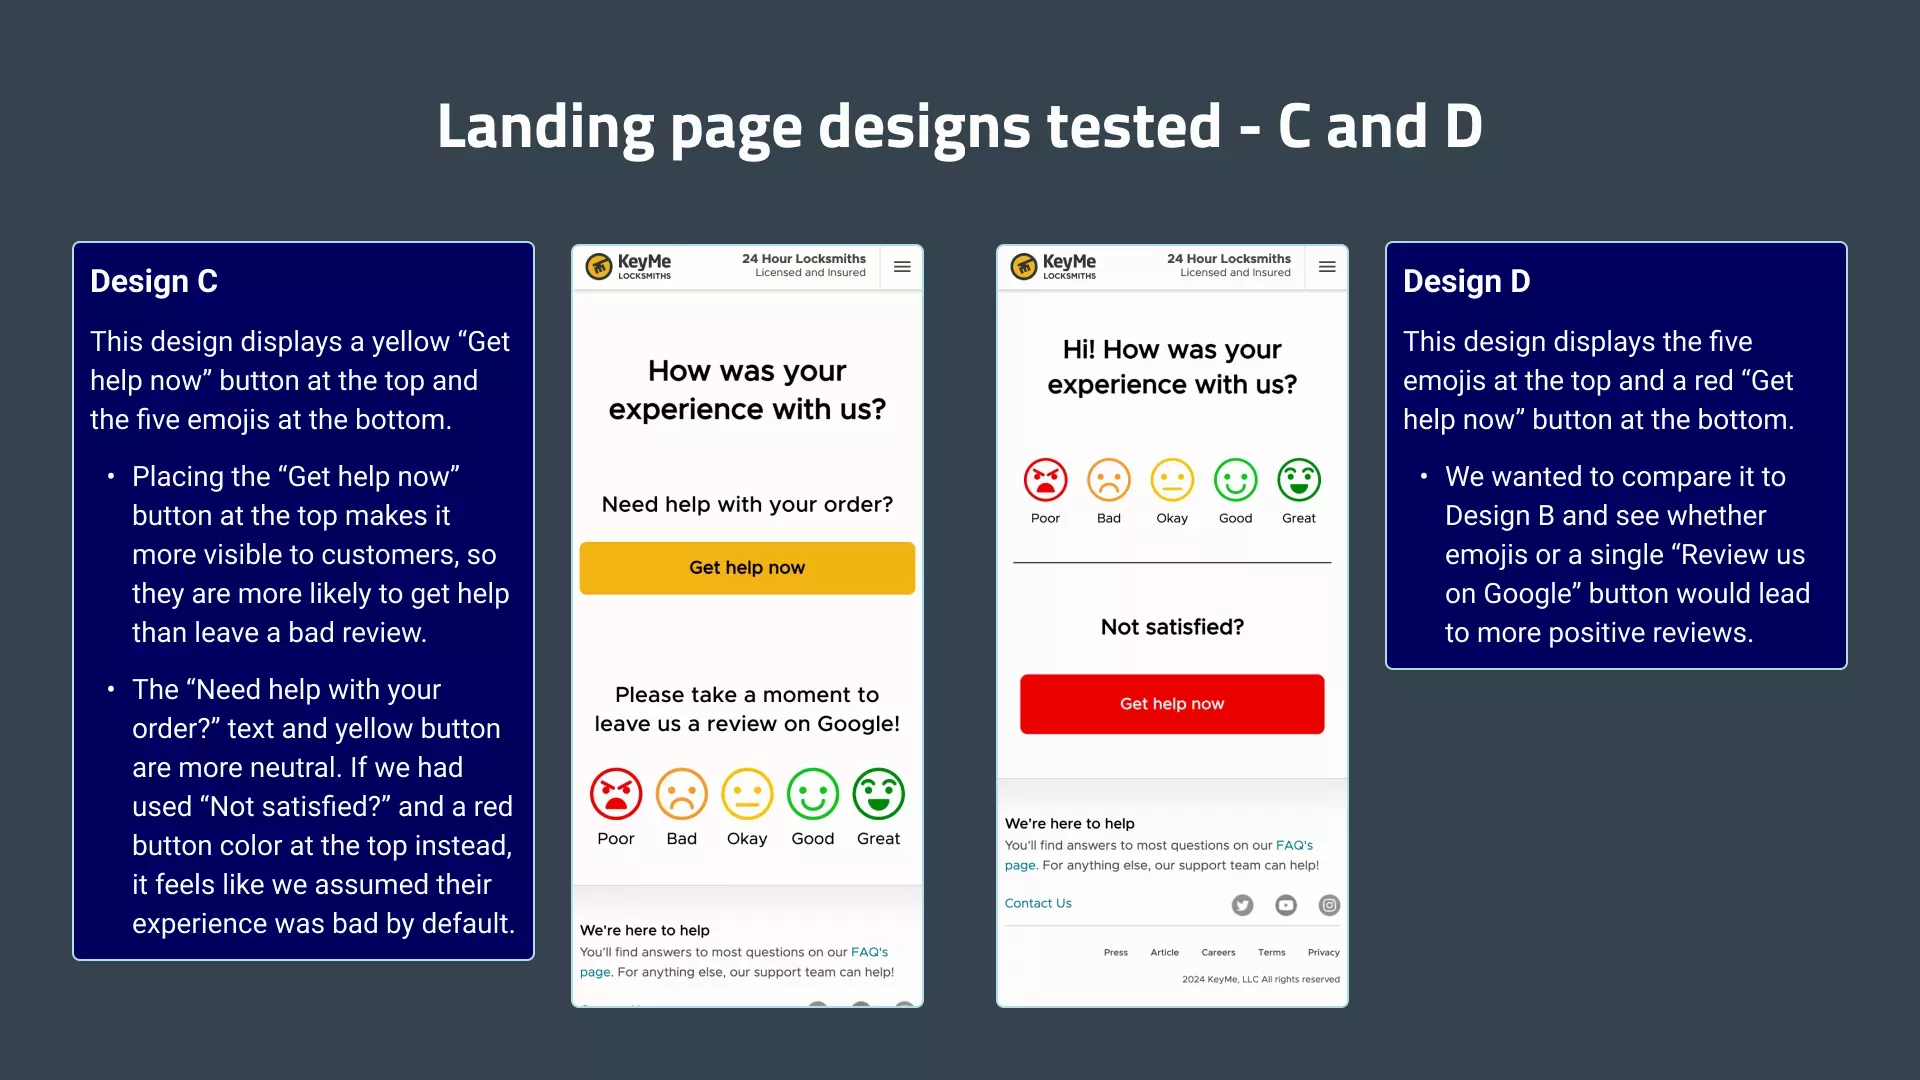
Task: Click the Okay emoji on Design D
Action: pyautogui.click(x=1171, y=479)
